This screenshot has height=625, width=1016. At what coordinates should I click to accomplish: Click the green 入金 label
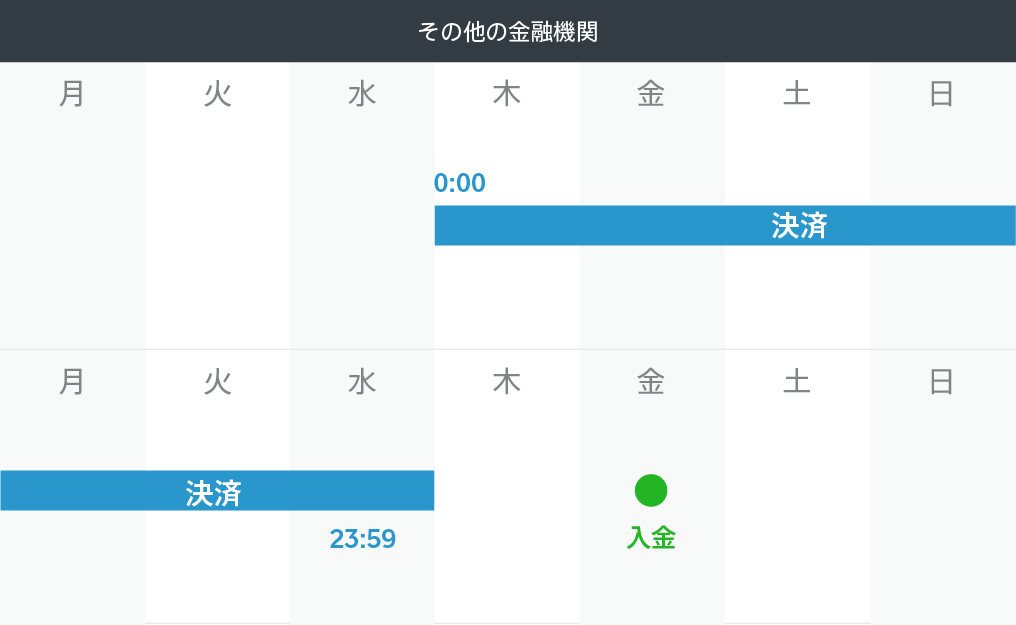pyautogui.click(x=651, y=539)
